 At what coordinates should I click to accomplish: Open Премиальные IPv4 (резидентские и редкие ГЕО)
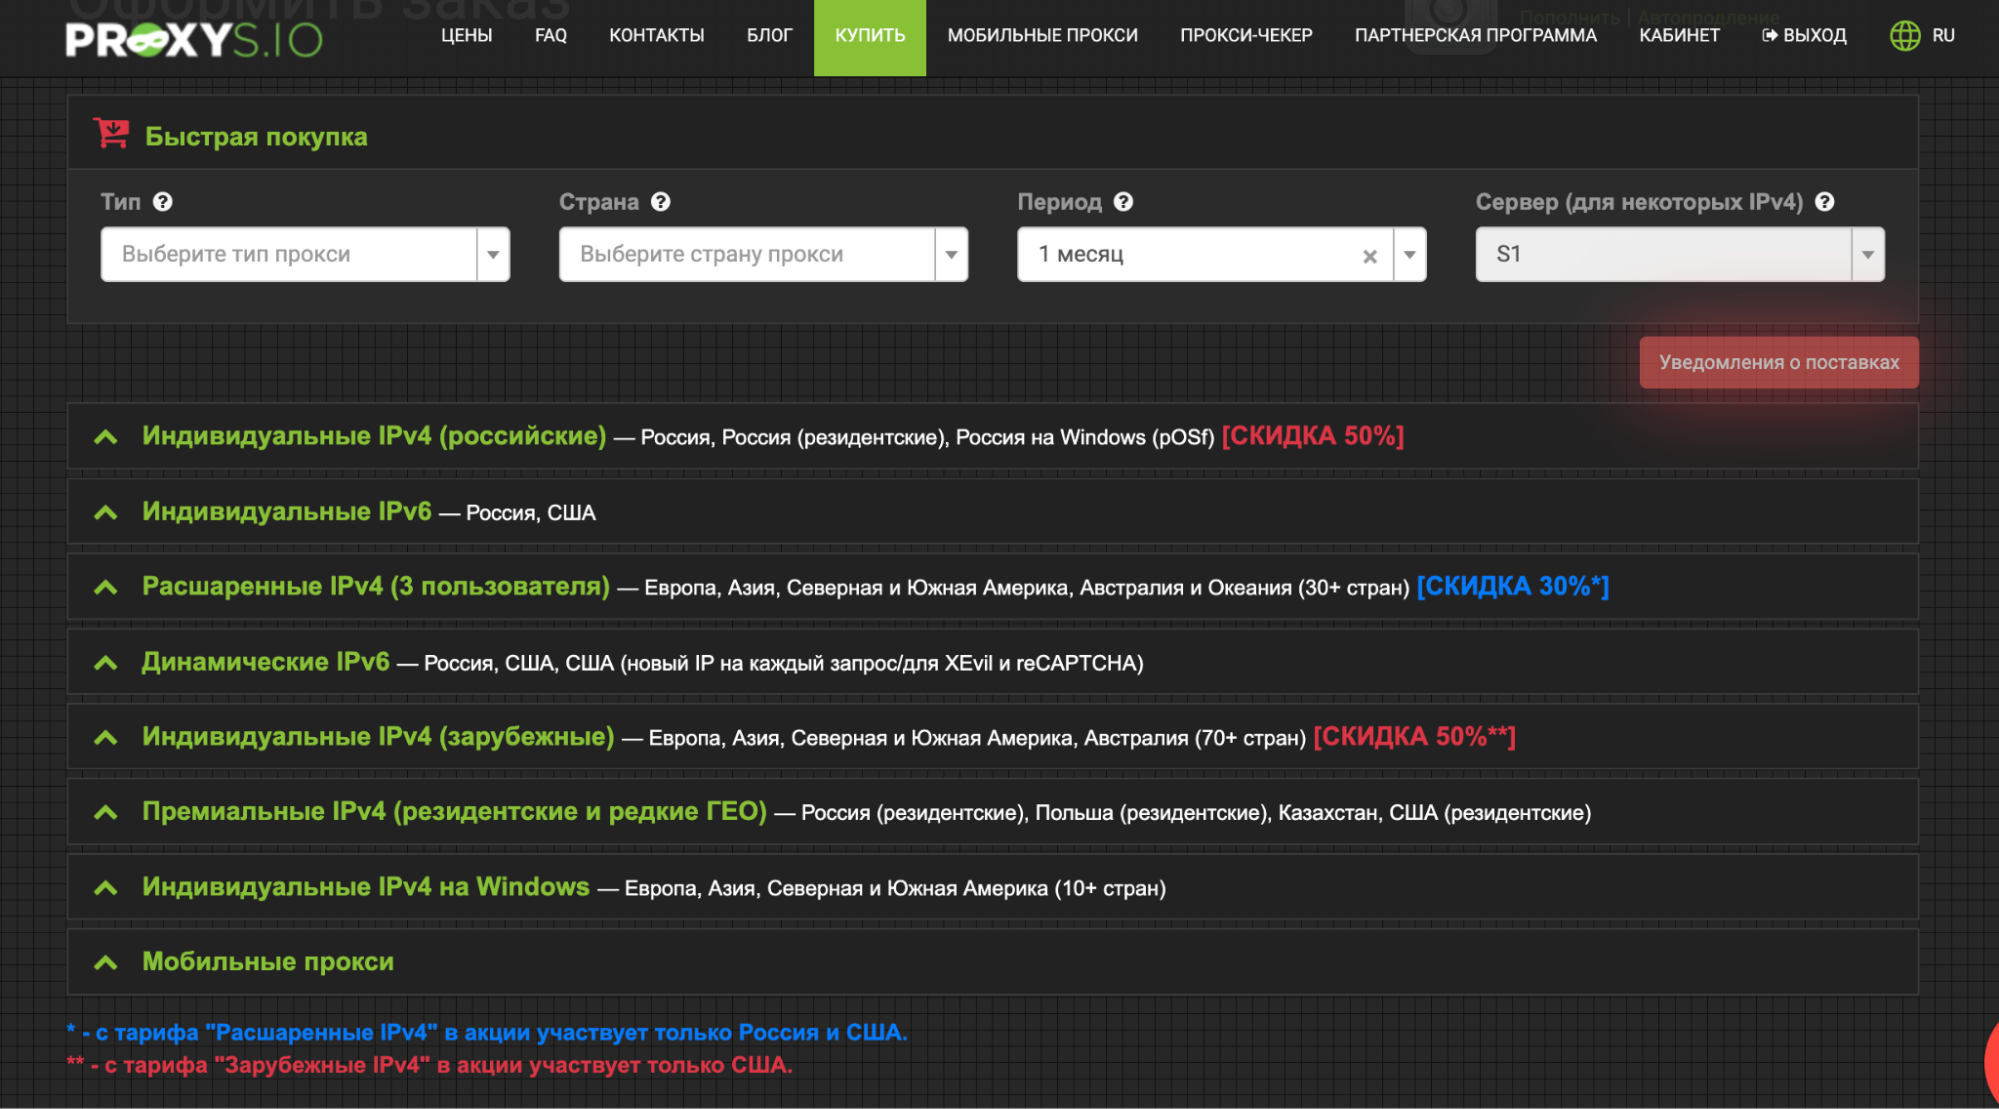tap(454, 811)
